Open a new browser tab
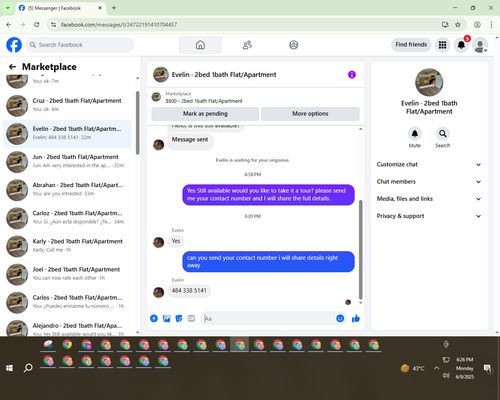 click(x=114, y=8)
